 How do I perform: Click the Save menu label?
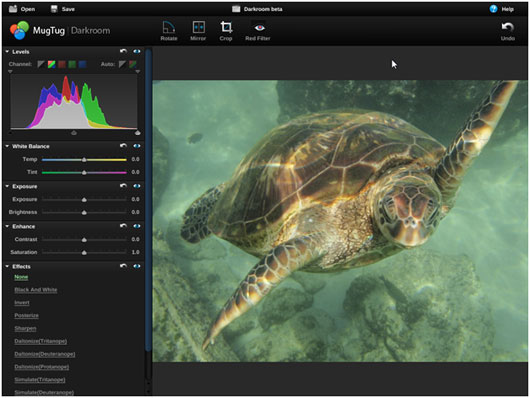coord(68,9)
